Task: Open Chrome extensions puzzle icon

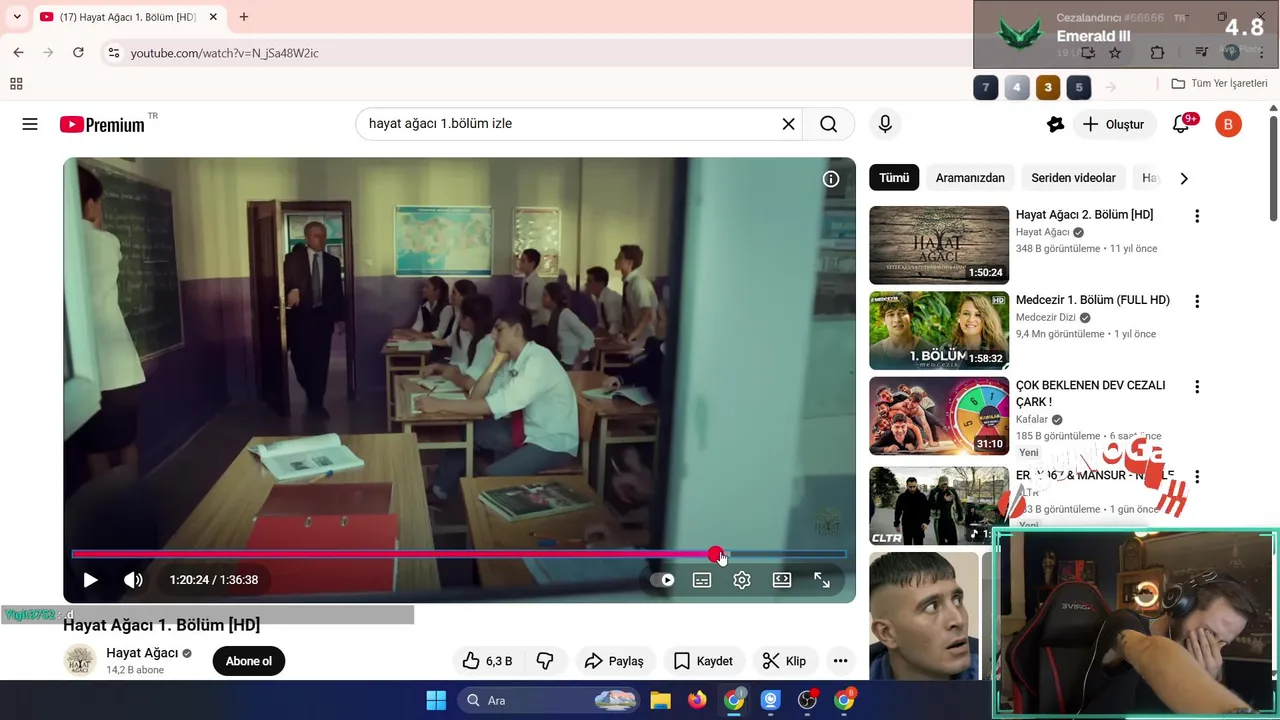Action: (1157, 53)
